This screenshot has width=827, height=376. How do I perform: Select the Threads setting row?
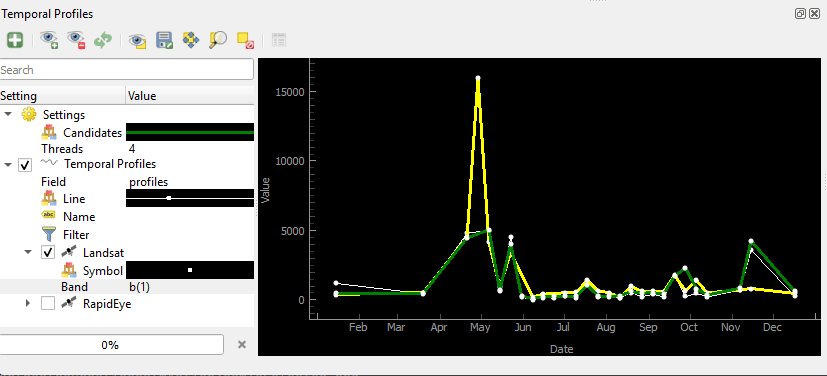click(x=127, y=149)
